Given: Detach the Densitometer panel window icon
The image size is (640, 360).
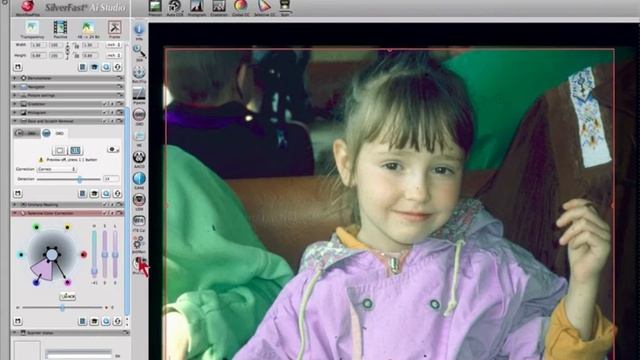Looking at the screenshot, I should [120, 78].
